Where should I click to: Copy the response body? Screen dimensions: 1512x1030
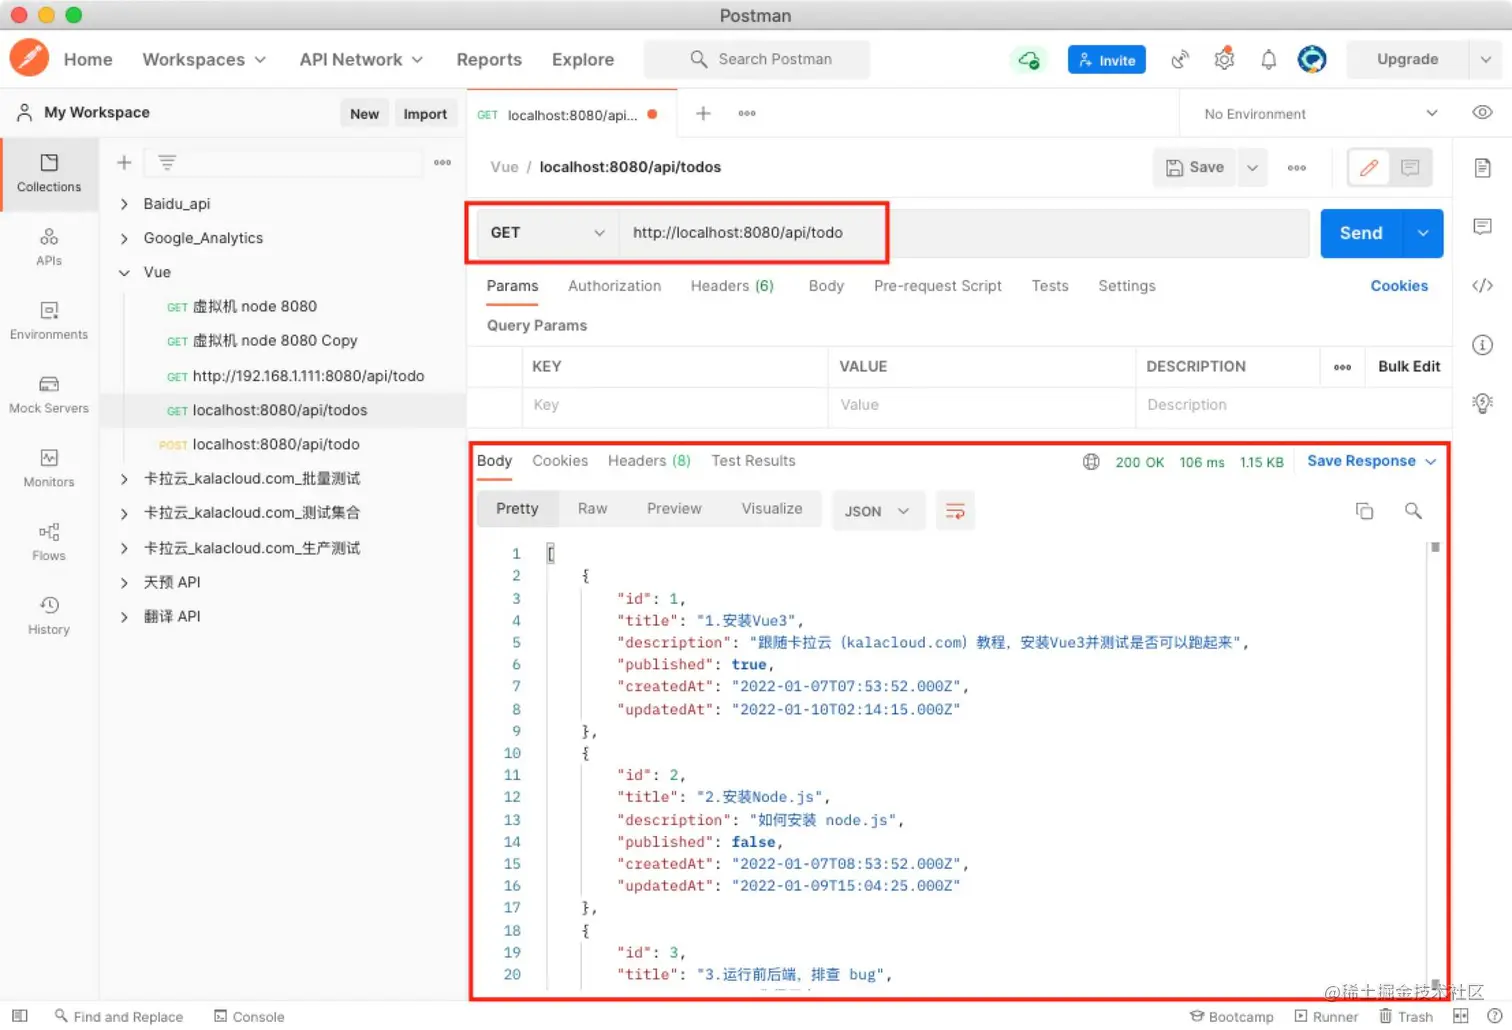pos(1364,511)
